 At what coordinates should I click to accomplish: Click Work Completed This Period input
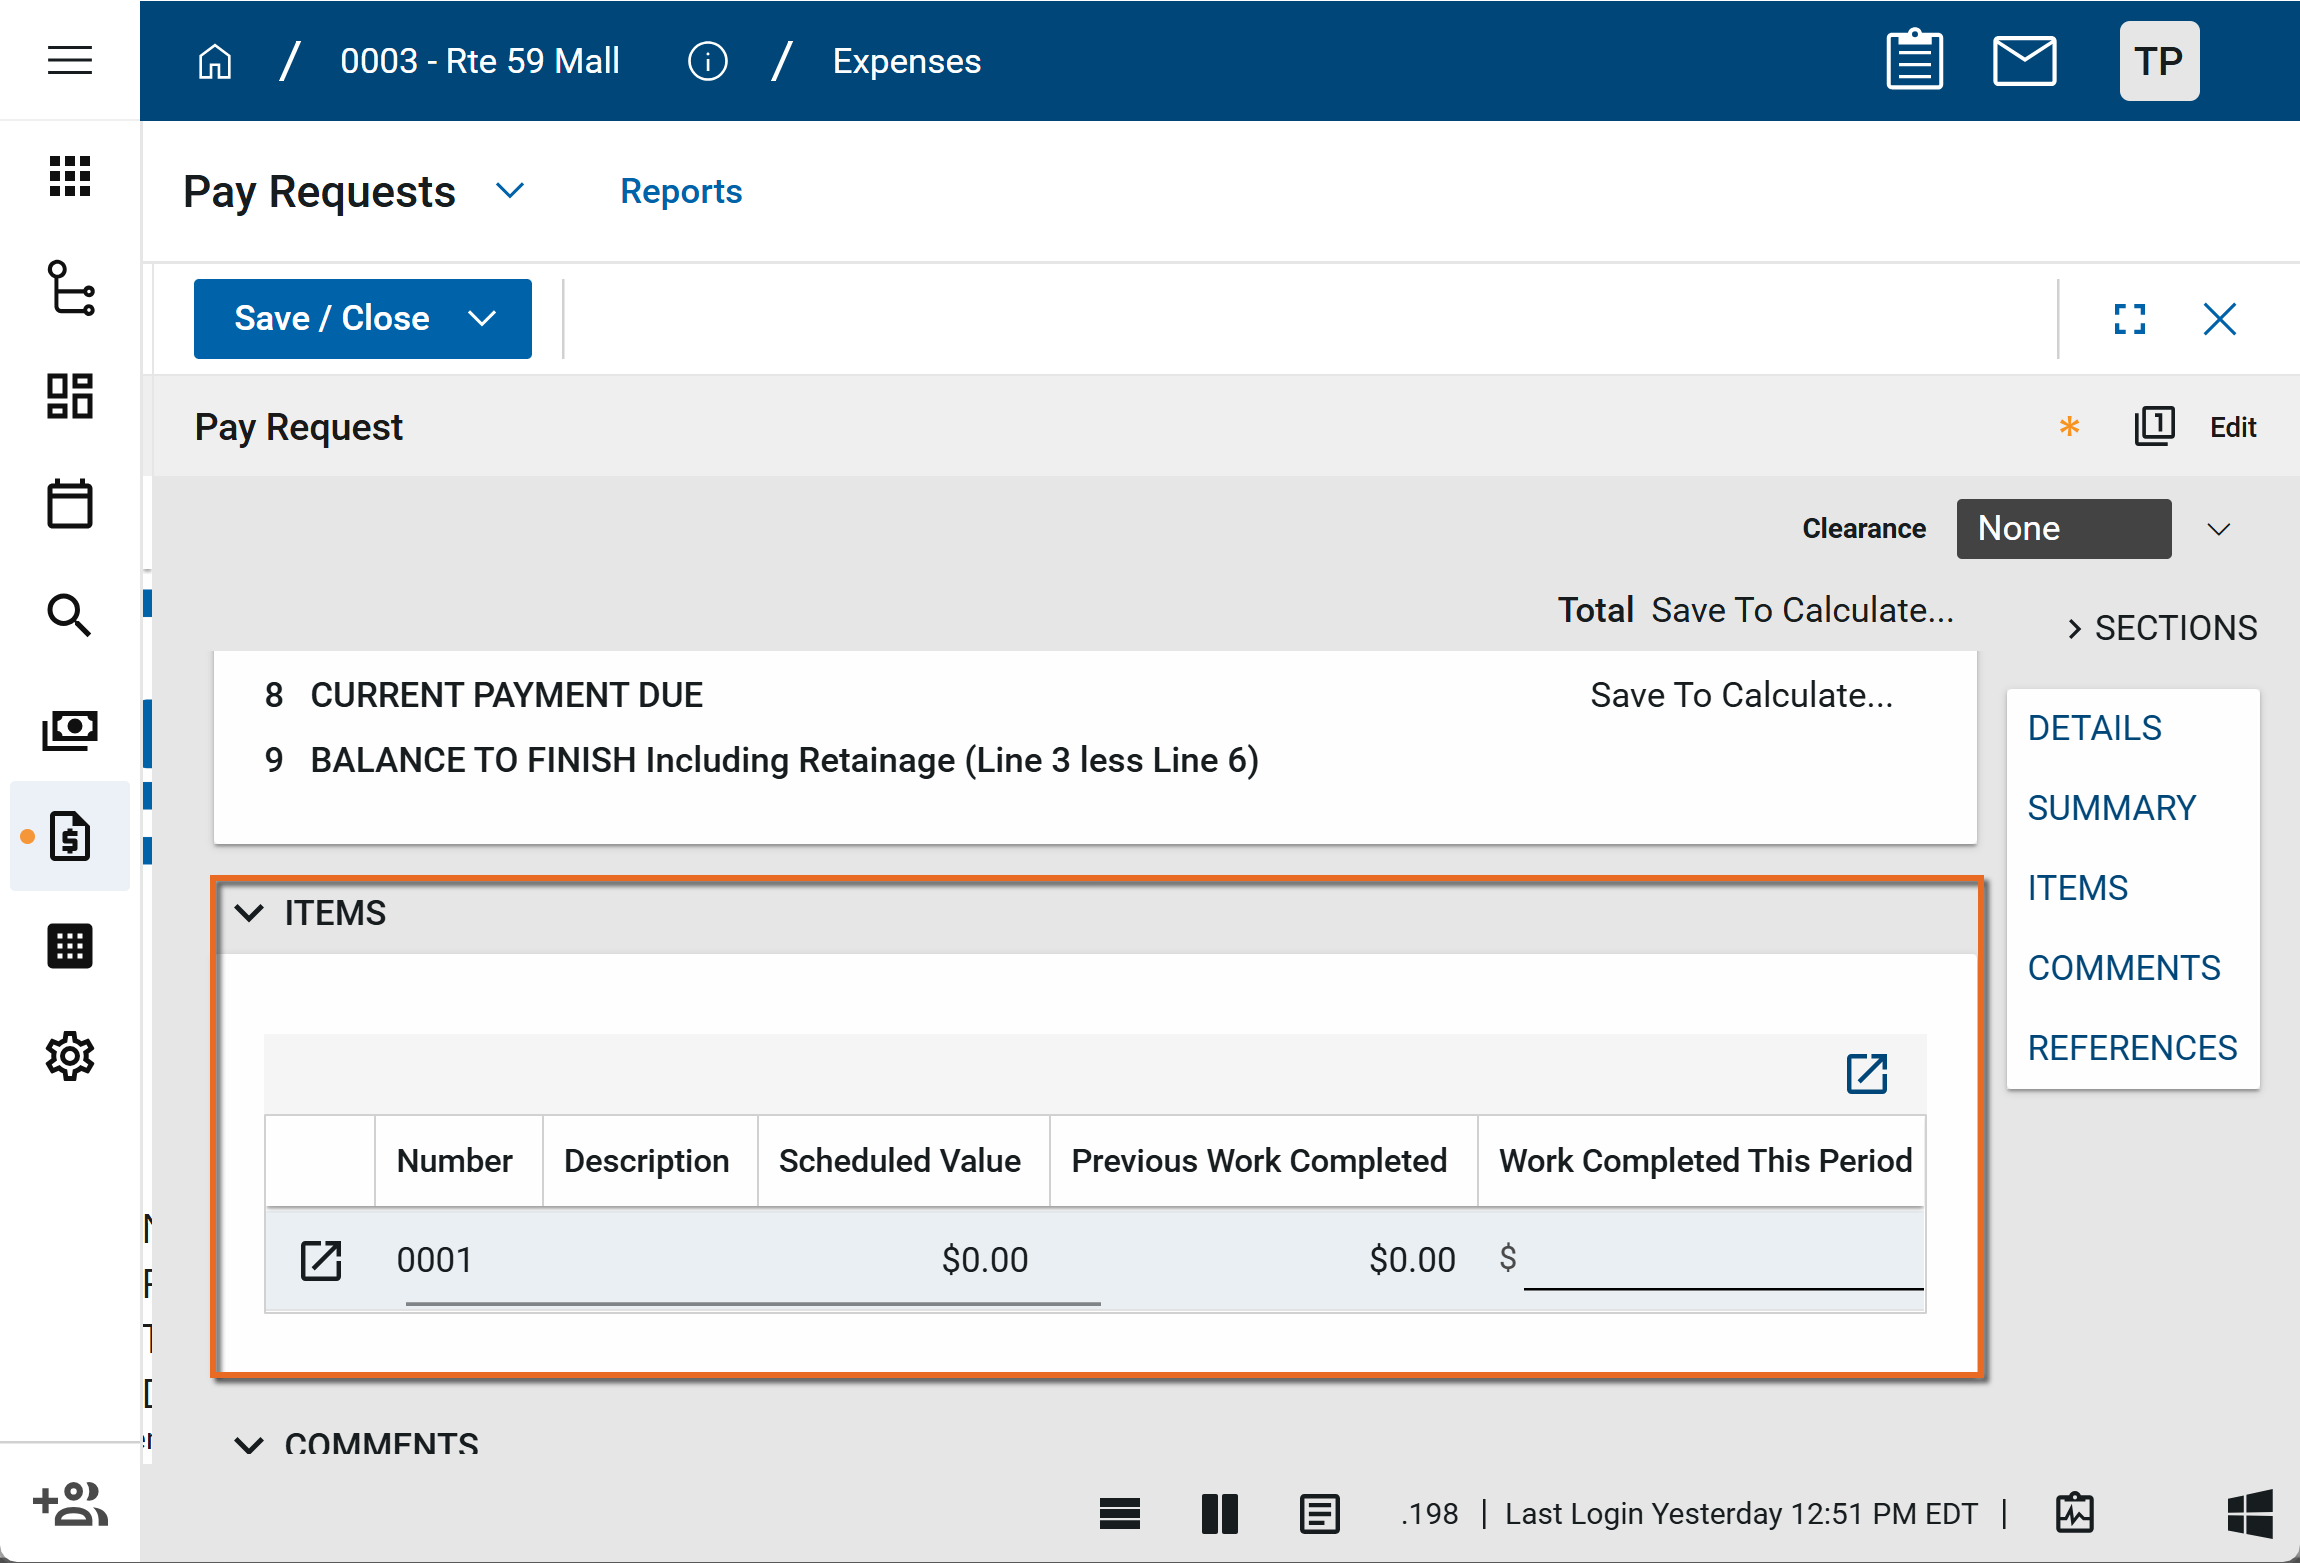pyautogui.click(x=1722, y=1260)
